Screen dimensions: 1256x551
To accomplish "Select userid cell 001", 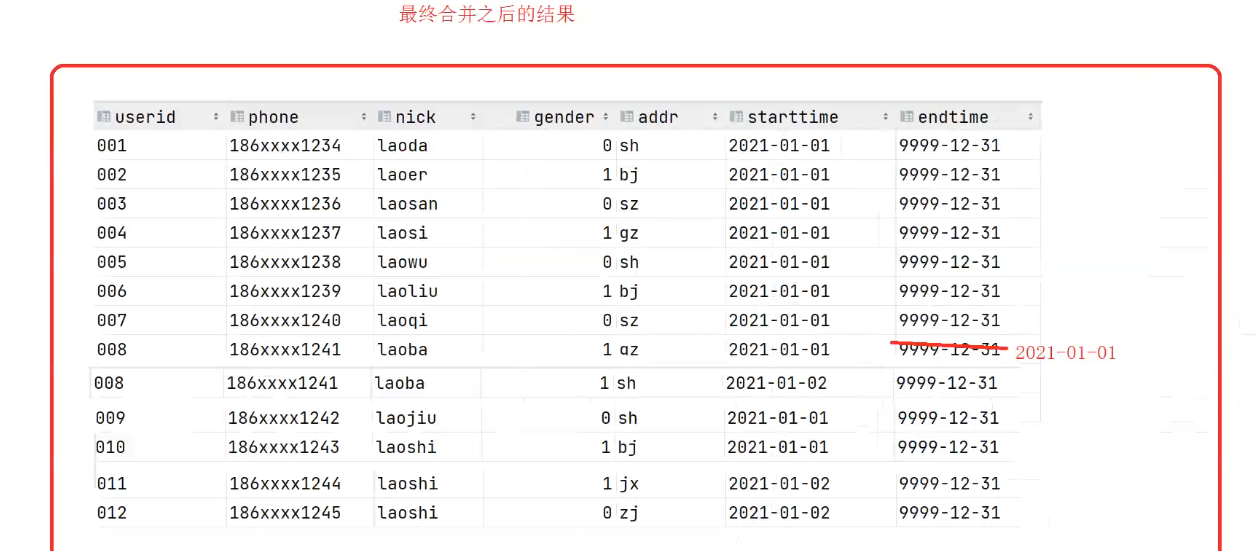I will coord(112,146).
